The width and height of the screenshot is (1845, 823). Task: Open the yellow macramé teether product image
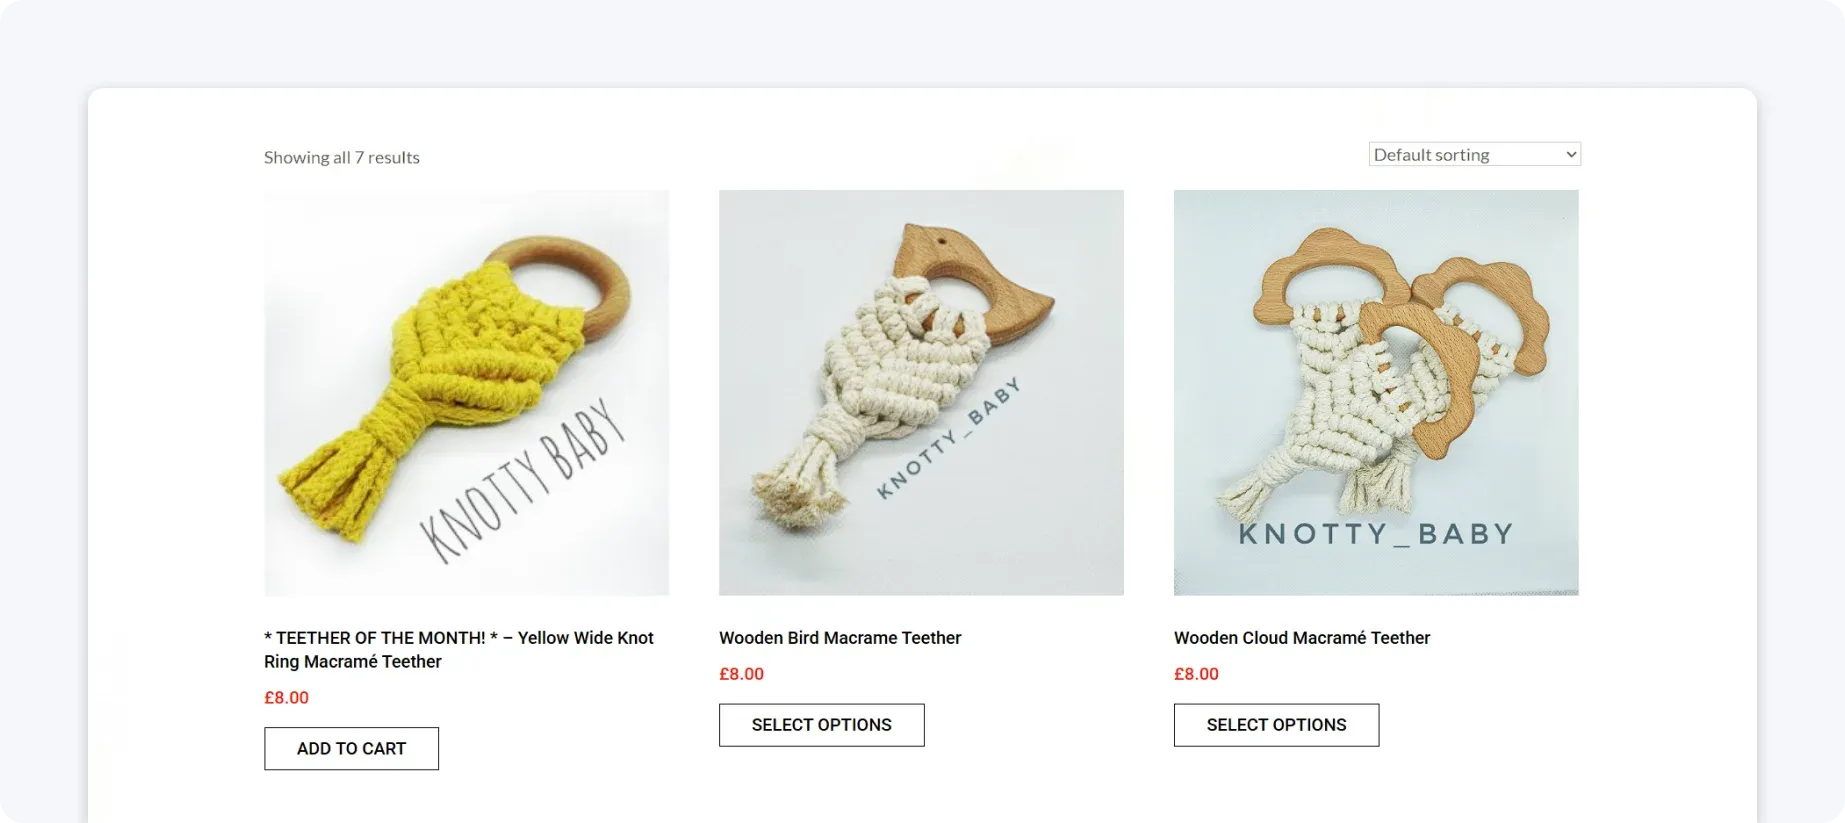[x=466, y=393]
